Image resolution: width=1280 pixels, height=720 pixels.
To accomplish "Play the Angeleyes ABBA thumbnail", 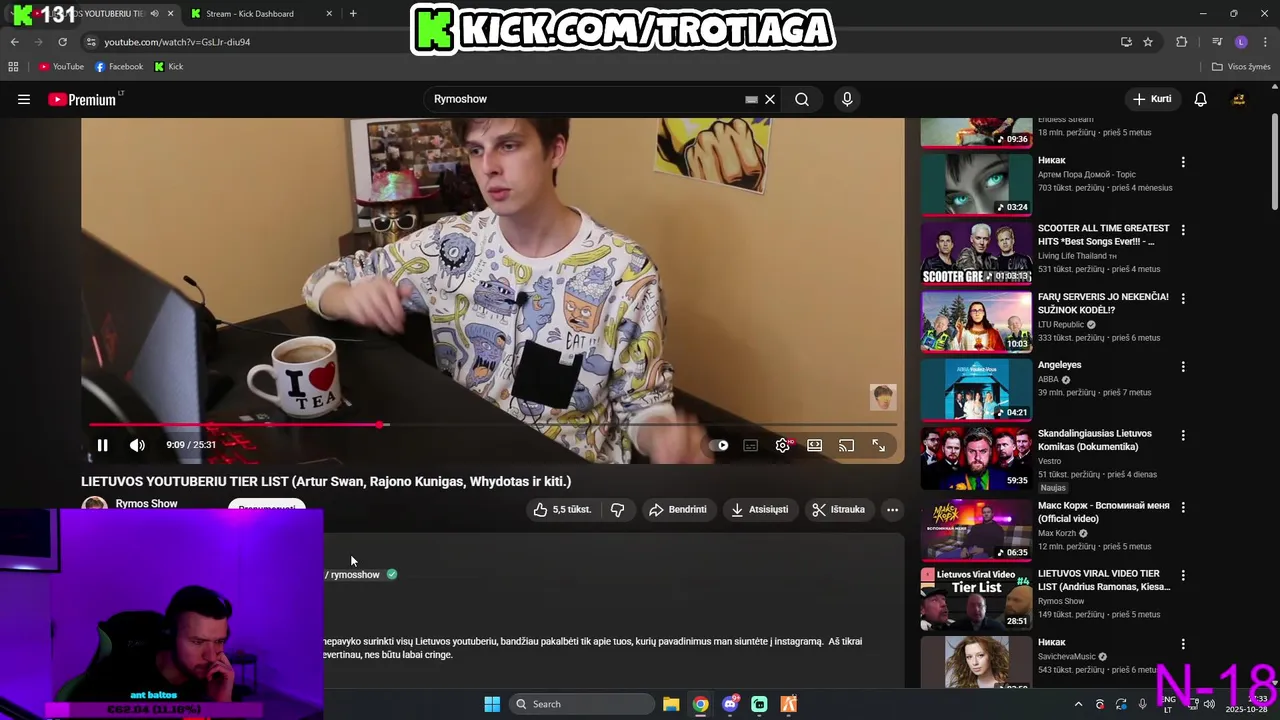I will (976, 389).
